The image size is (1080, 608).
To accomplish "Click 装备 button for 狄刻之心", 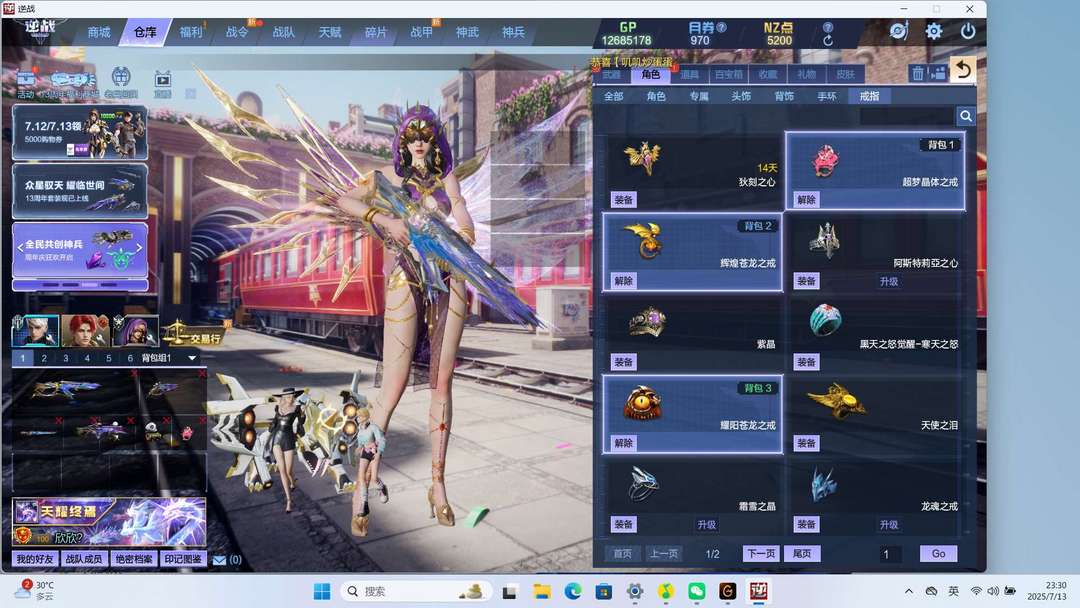I will pos(623,200).
